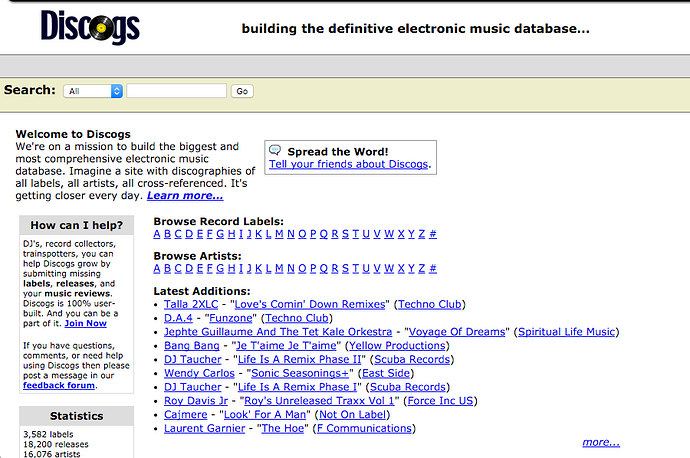The image size is (690, 458).
Task: Browse artists starting with W
Action: (x=389, y=268)
